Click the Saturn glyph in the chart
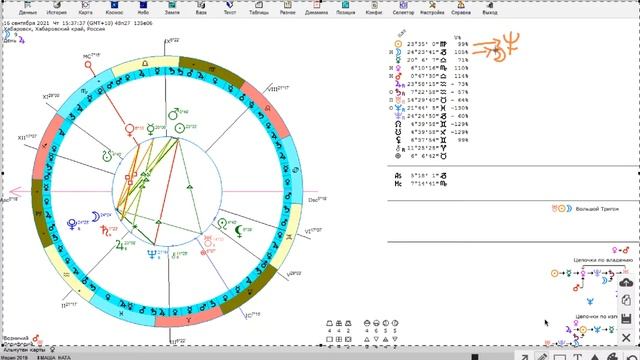Image resolution: width=640 pixels, height=360 pixels. click(x=104, y=231)
